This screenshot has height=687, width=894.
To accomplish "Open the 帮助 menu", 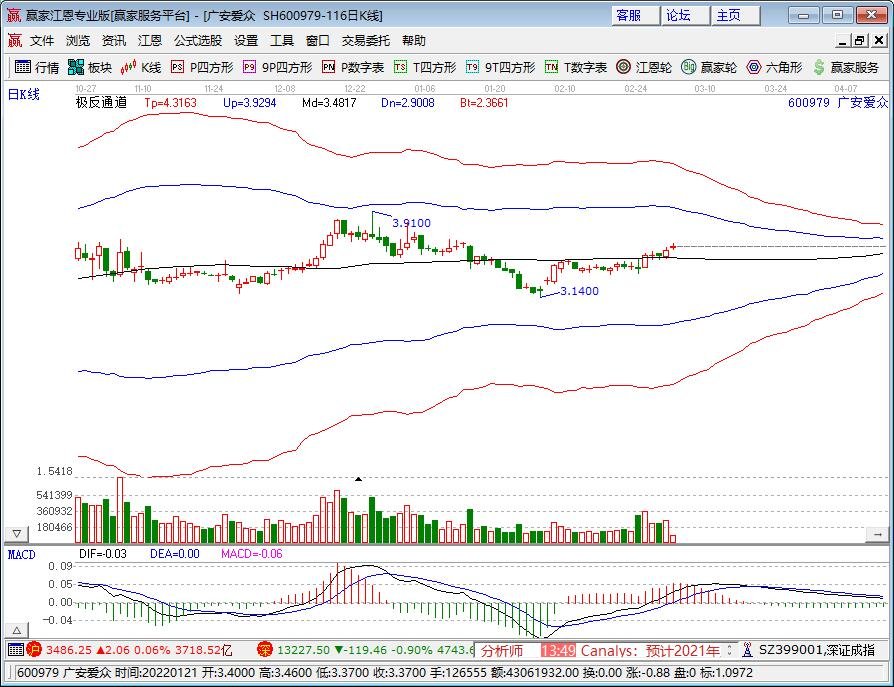I will [414, 40].
